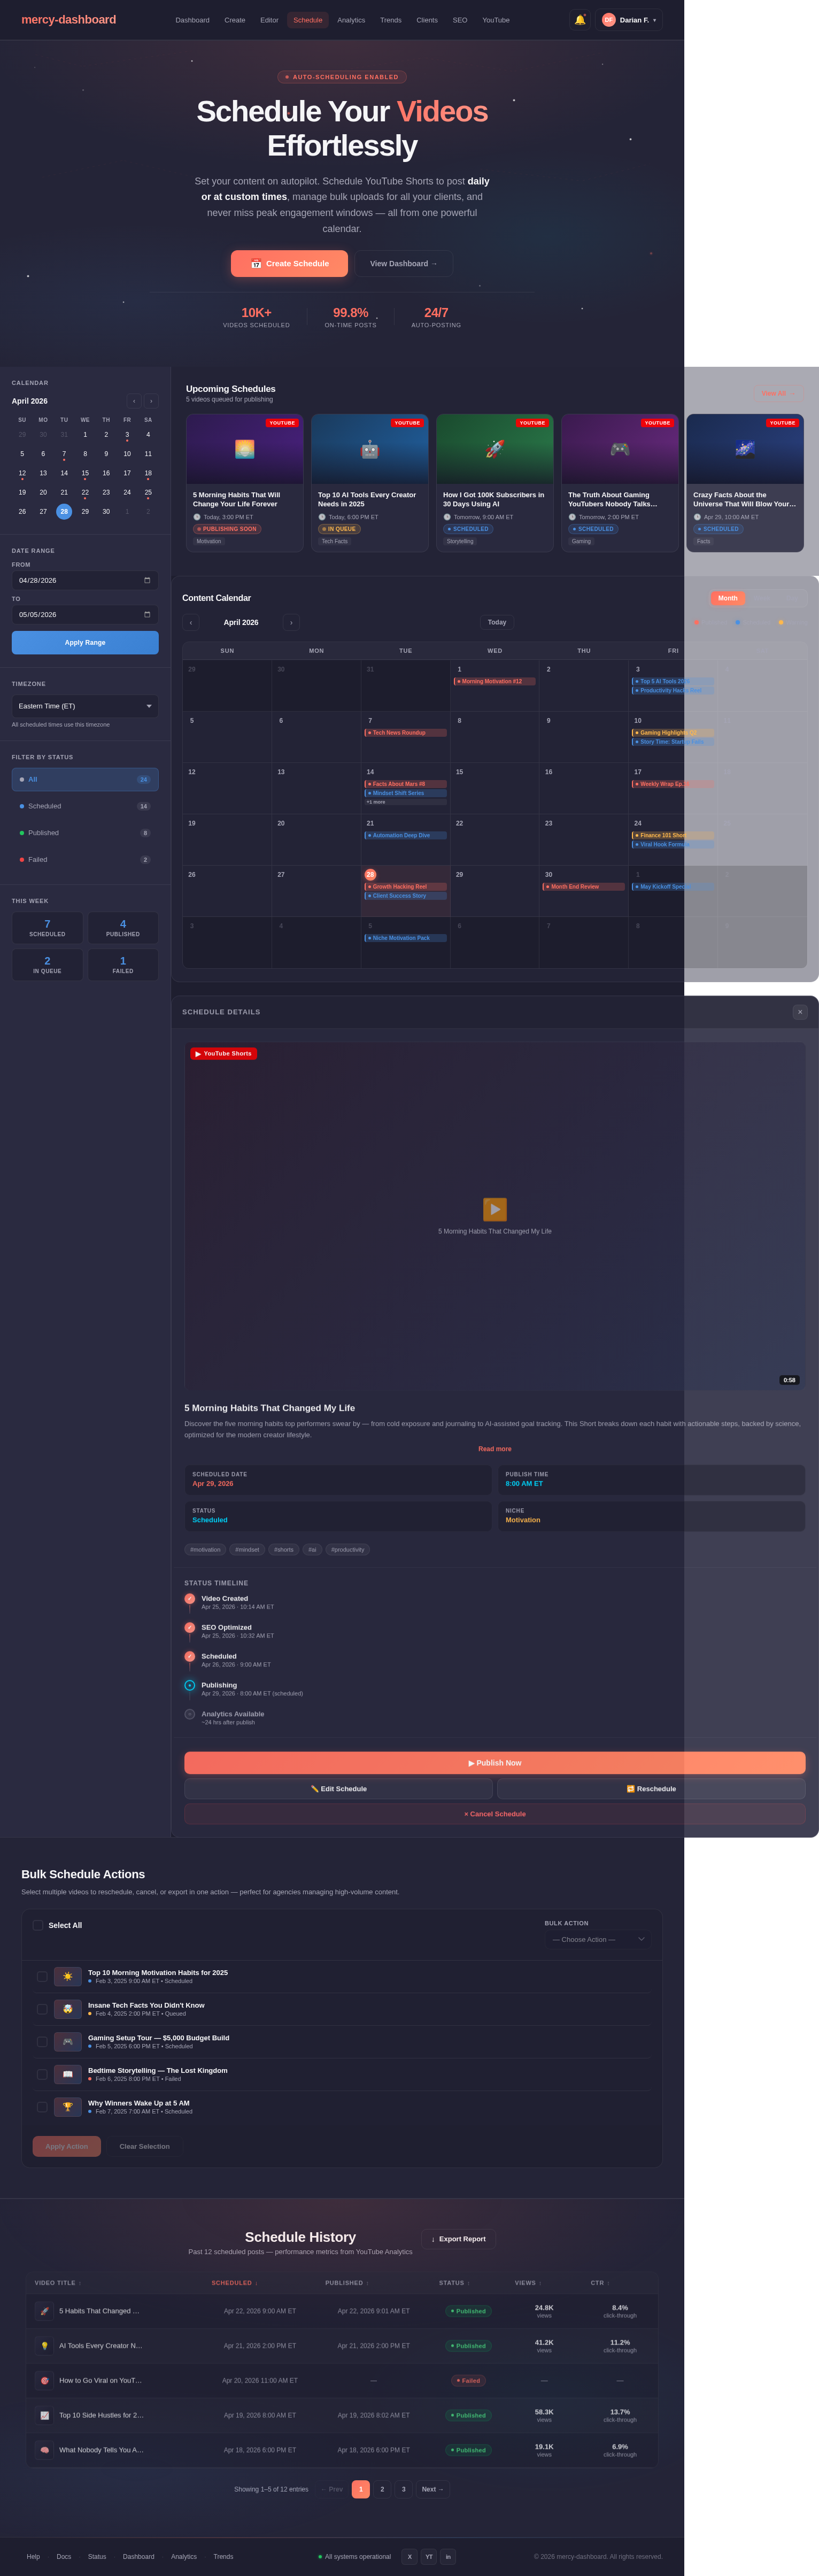Click the Video Created timeline checkmark
819x2576 pixels.
coord(190,1599)
